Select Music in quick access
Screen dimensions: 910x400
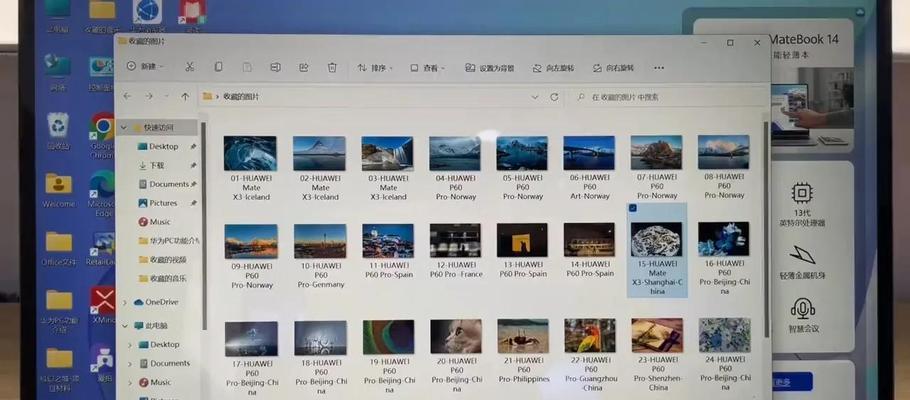tap(154, 222)
